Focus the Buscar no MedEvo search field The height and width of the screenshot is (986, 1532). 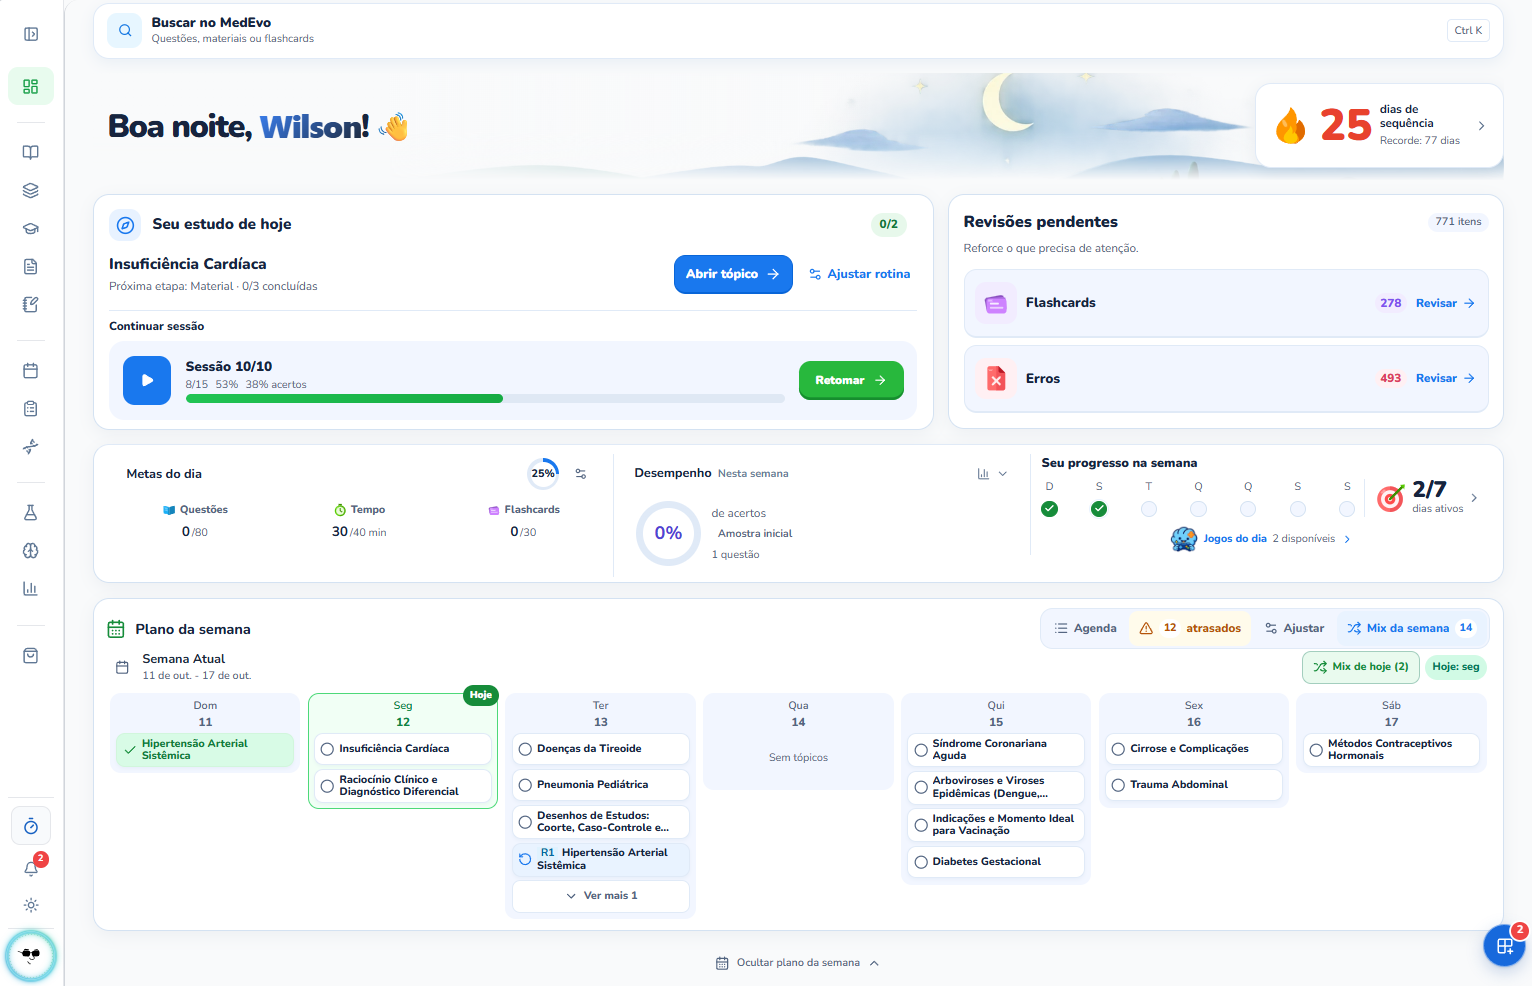798,31
